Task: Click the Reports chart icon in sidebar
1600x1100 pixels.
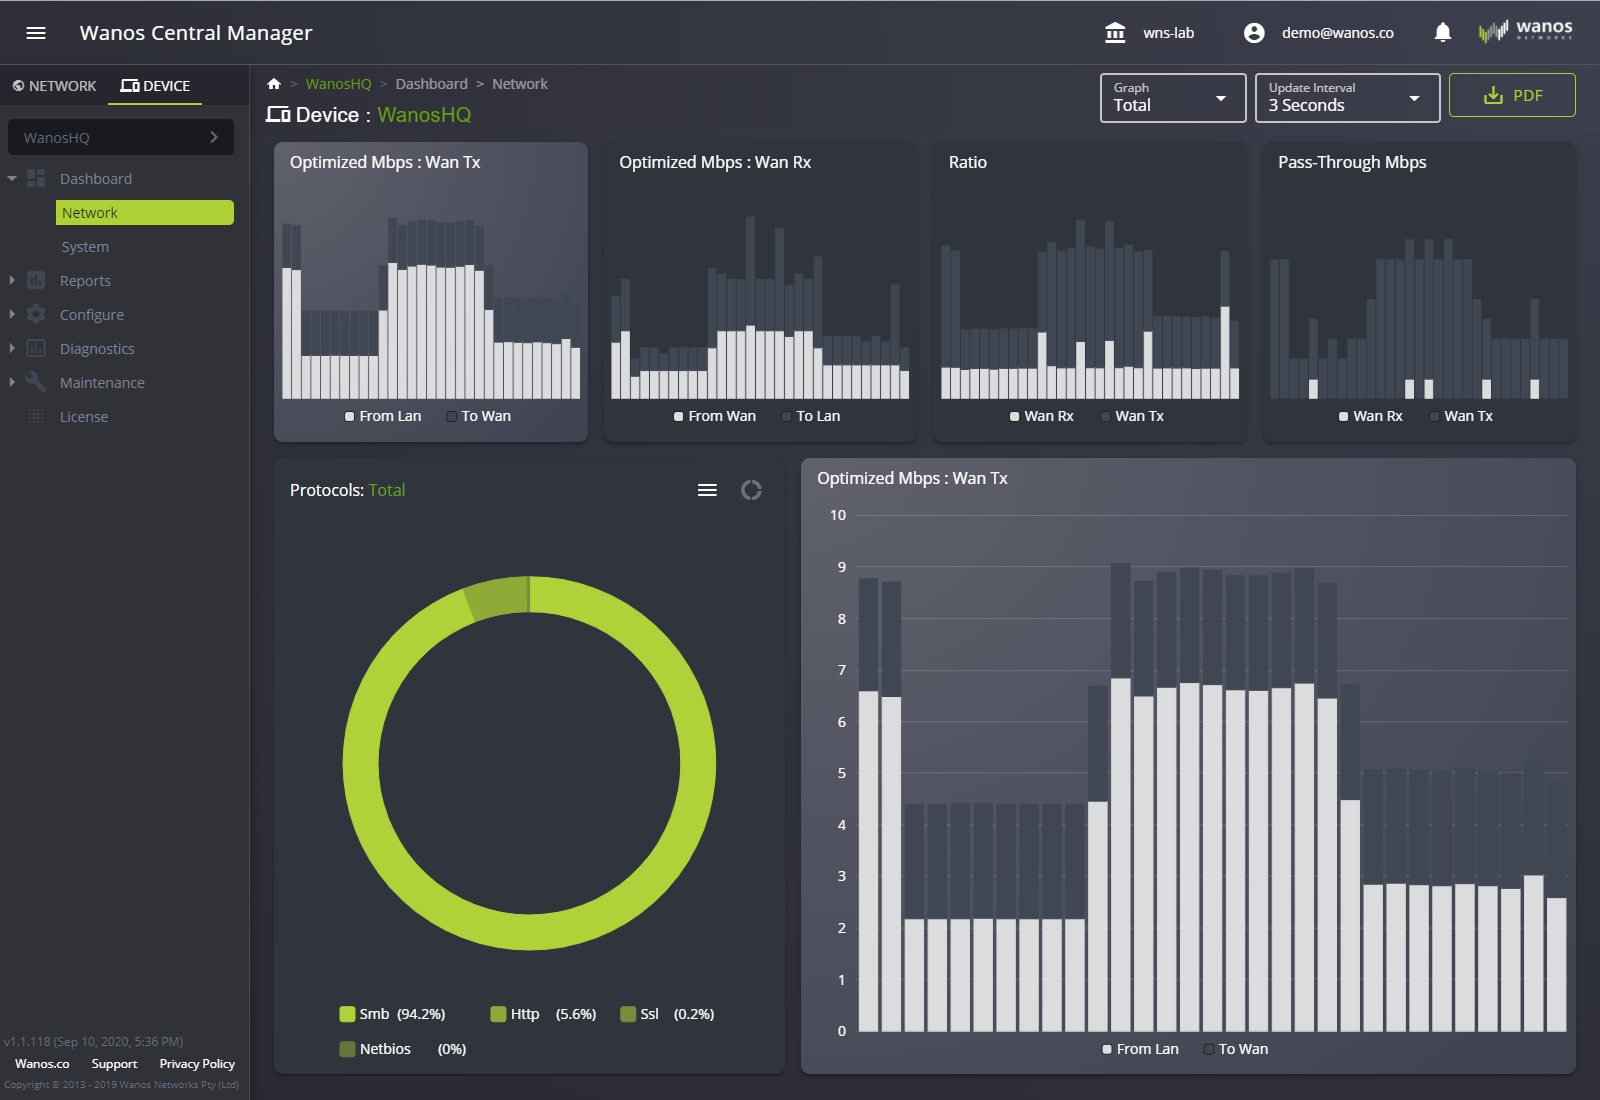Action: pyautogui.click(x=36, y=280)
